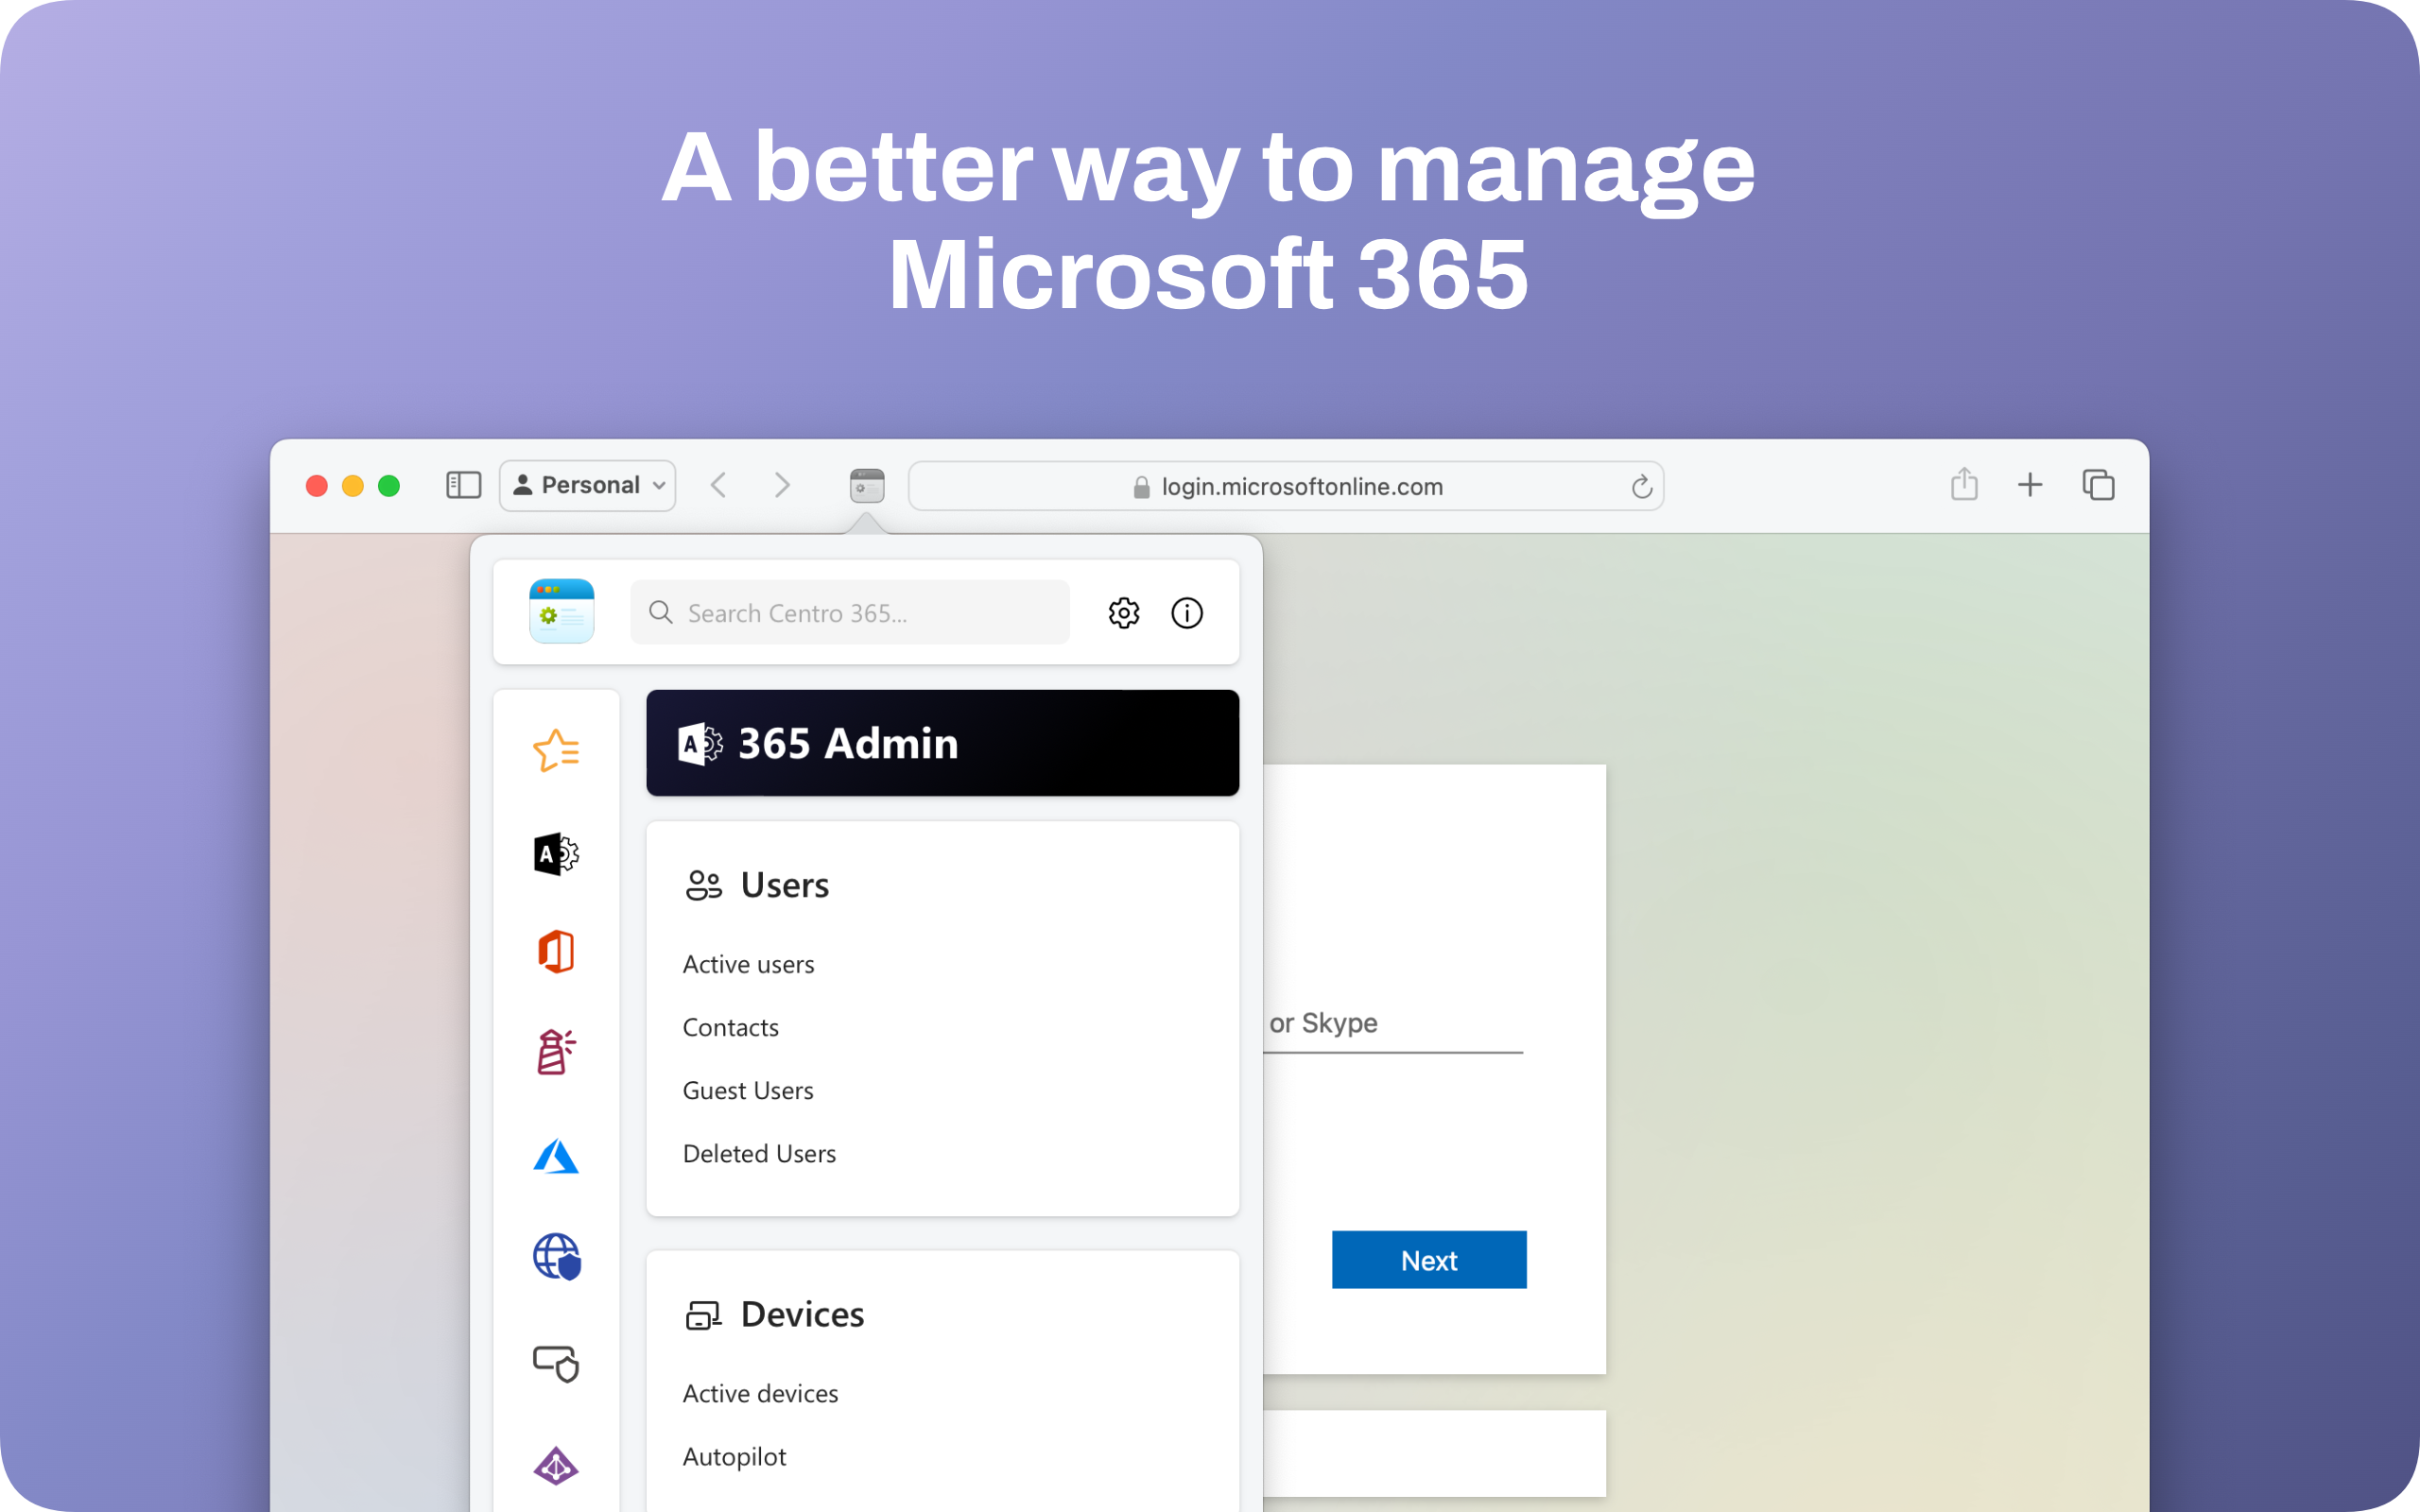Select the Azure sidebar icon
The width and height of the screenshot is (2420, 1512).
556,1157
